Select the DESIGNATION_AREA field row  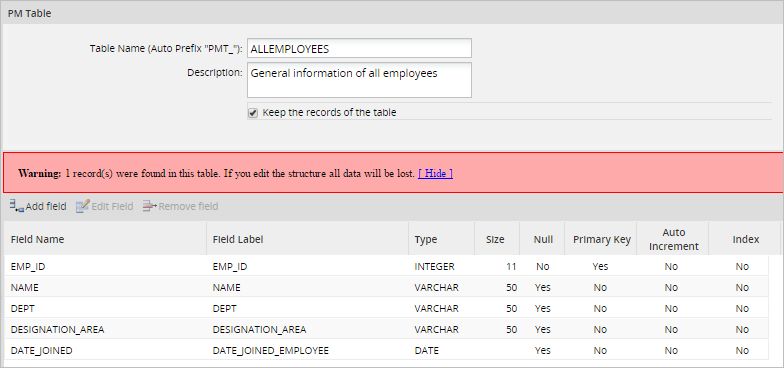click(386, 330)
